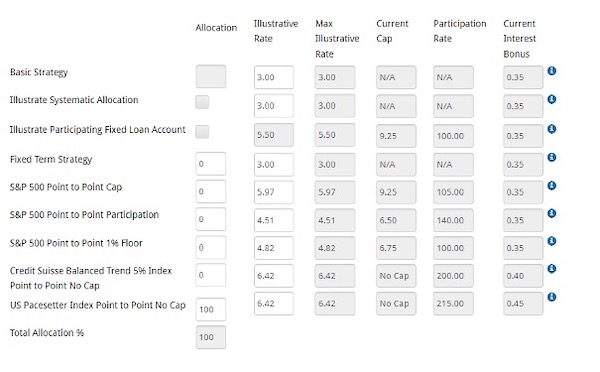Select Fixed Term Strategy allocation field
Viewport: 600px width, 372px height.
point(210,164)
